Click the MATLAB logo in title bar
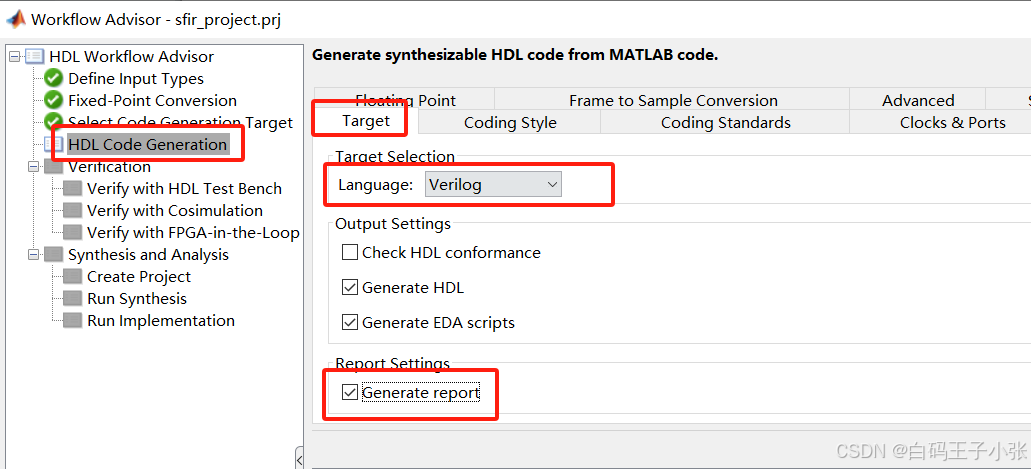This screenshot has width=1031, height=469. [15, 19]
